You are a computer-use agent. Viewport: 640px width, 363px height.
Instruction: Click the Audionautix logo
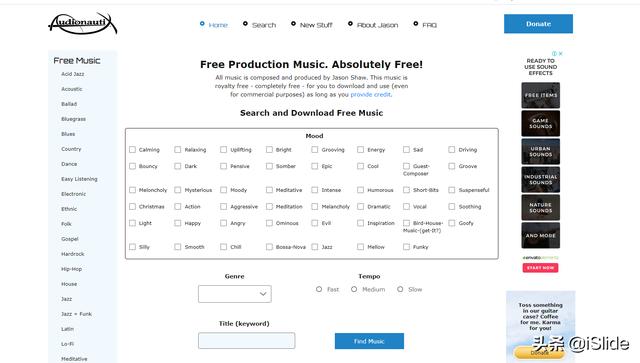83,23
